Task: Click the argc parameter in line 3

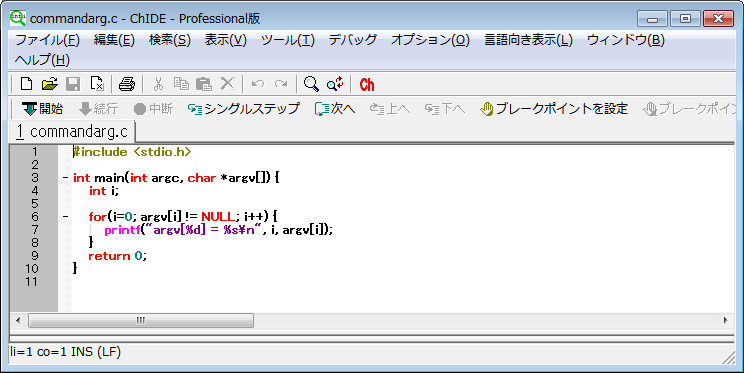Action: click(166, 178)
